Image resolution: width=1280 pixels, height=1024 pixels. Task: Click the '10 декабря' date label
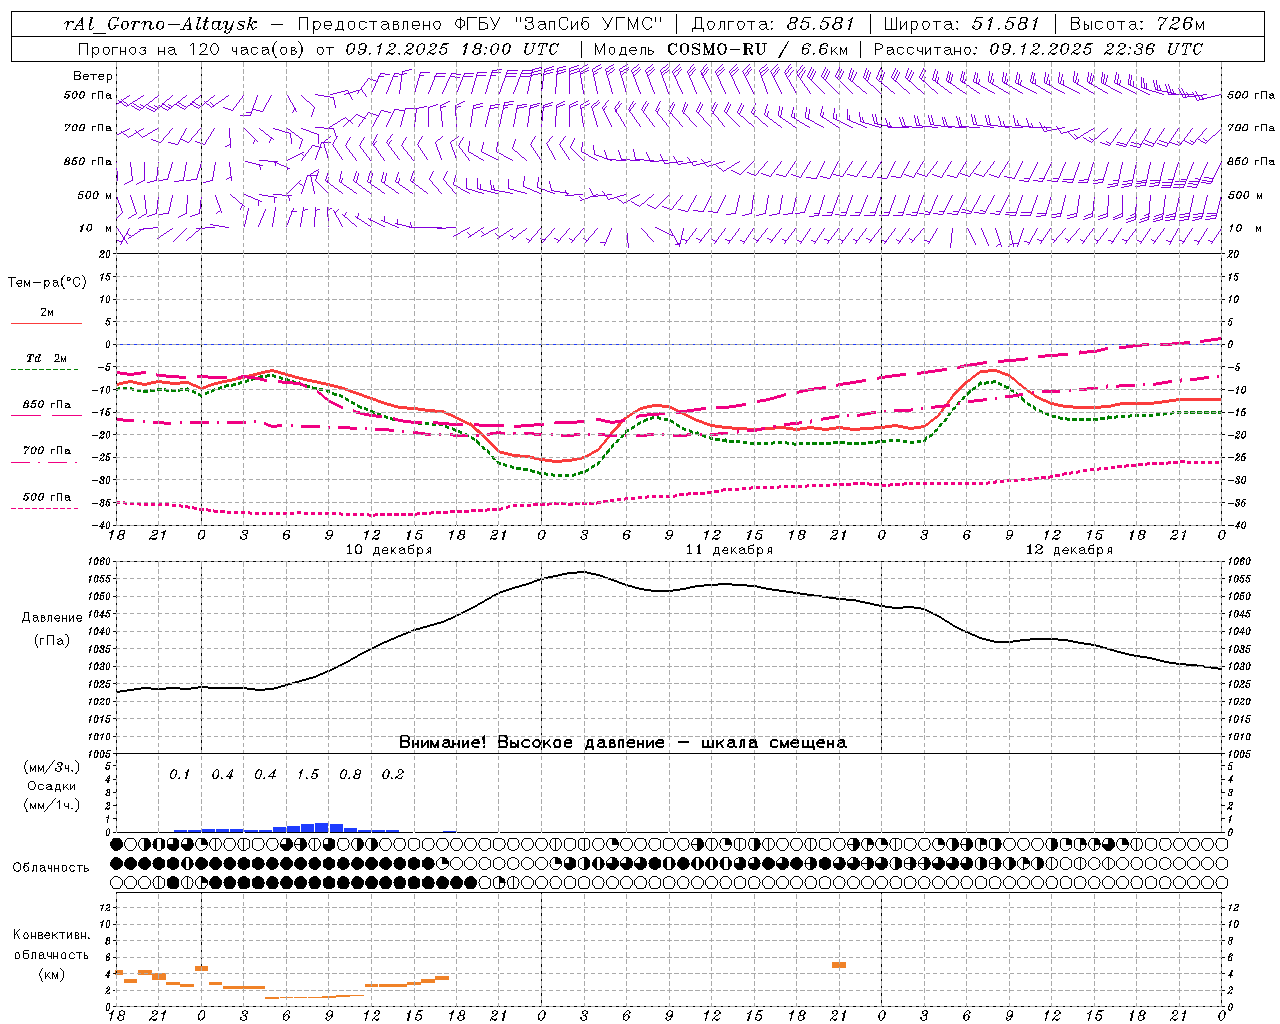pyautogui.click(x=389, y=550)
